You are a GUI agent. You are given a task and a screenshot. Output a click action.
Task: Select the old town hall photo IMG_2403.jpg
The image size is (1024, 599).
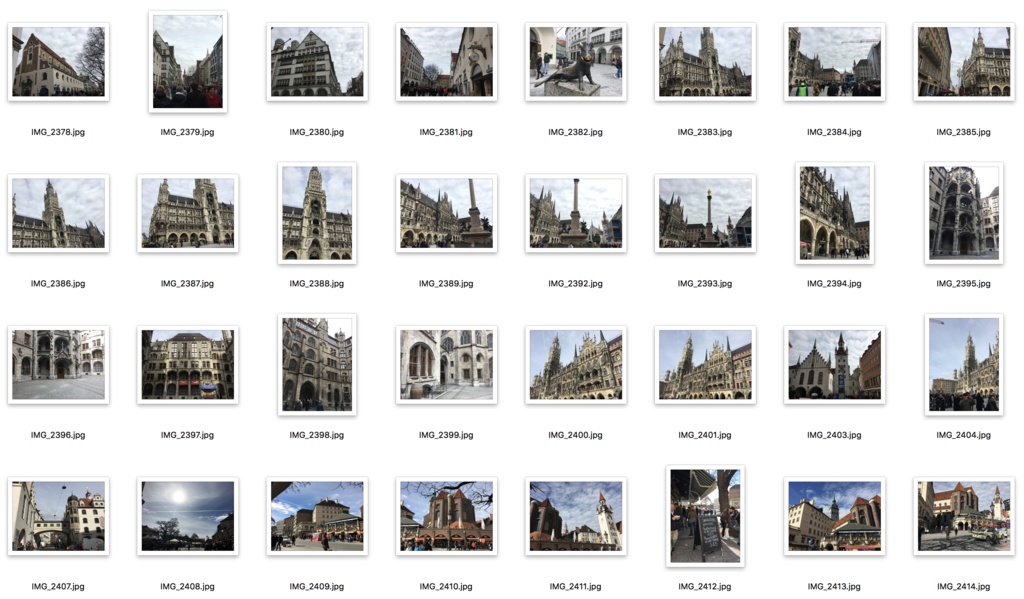point(834,365)
